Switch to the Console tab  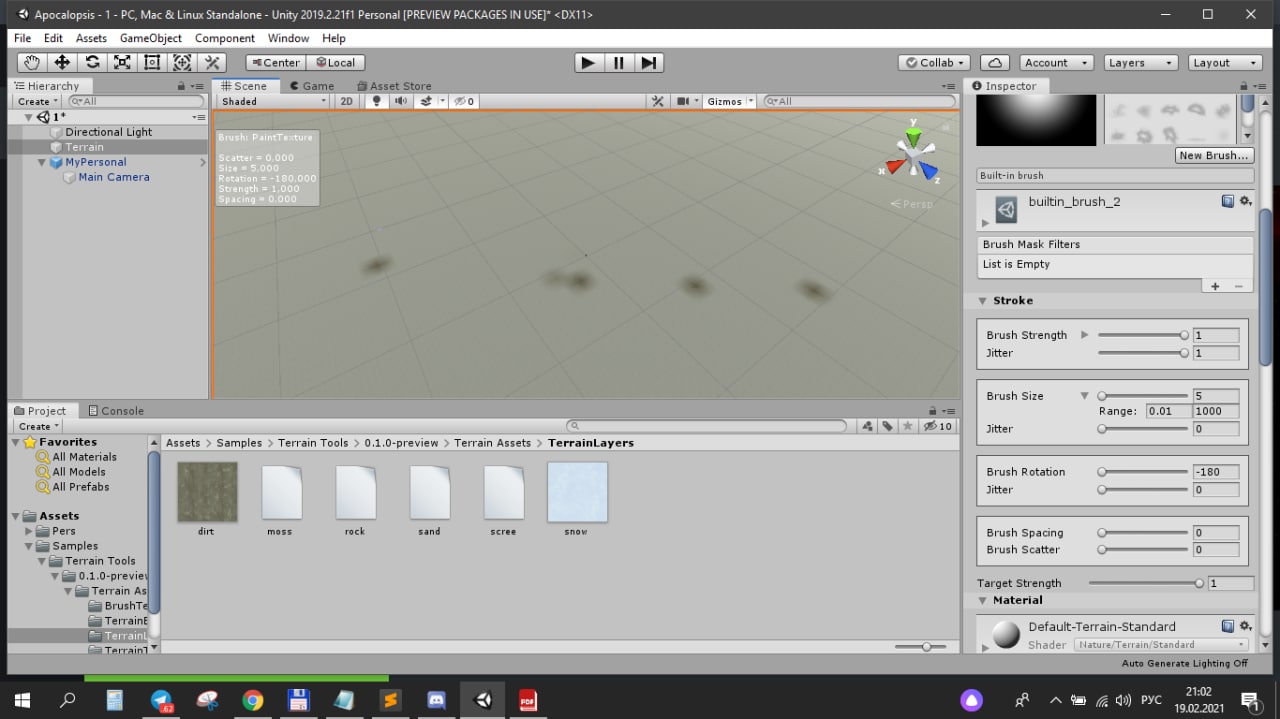[x=116, y=411]
